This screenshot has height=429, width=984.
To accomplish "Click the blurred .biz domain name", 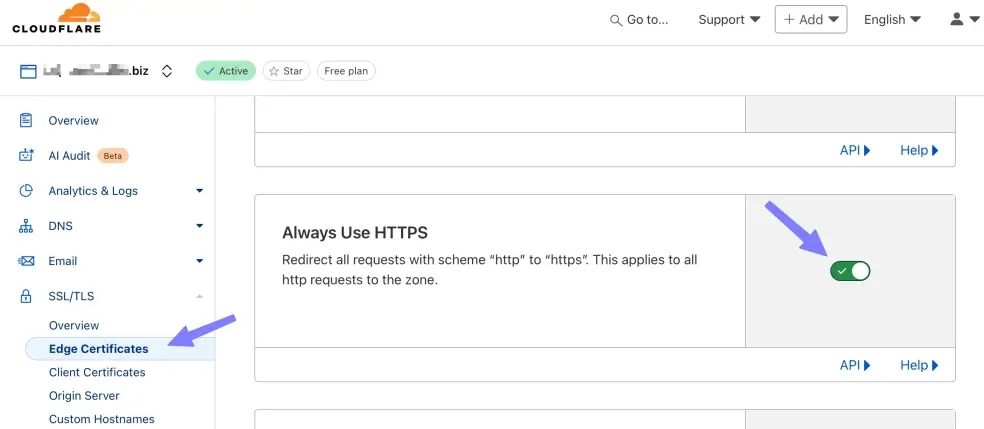I will click(x=96, y=71).
